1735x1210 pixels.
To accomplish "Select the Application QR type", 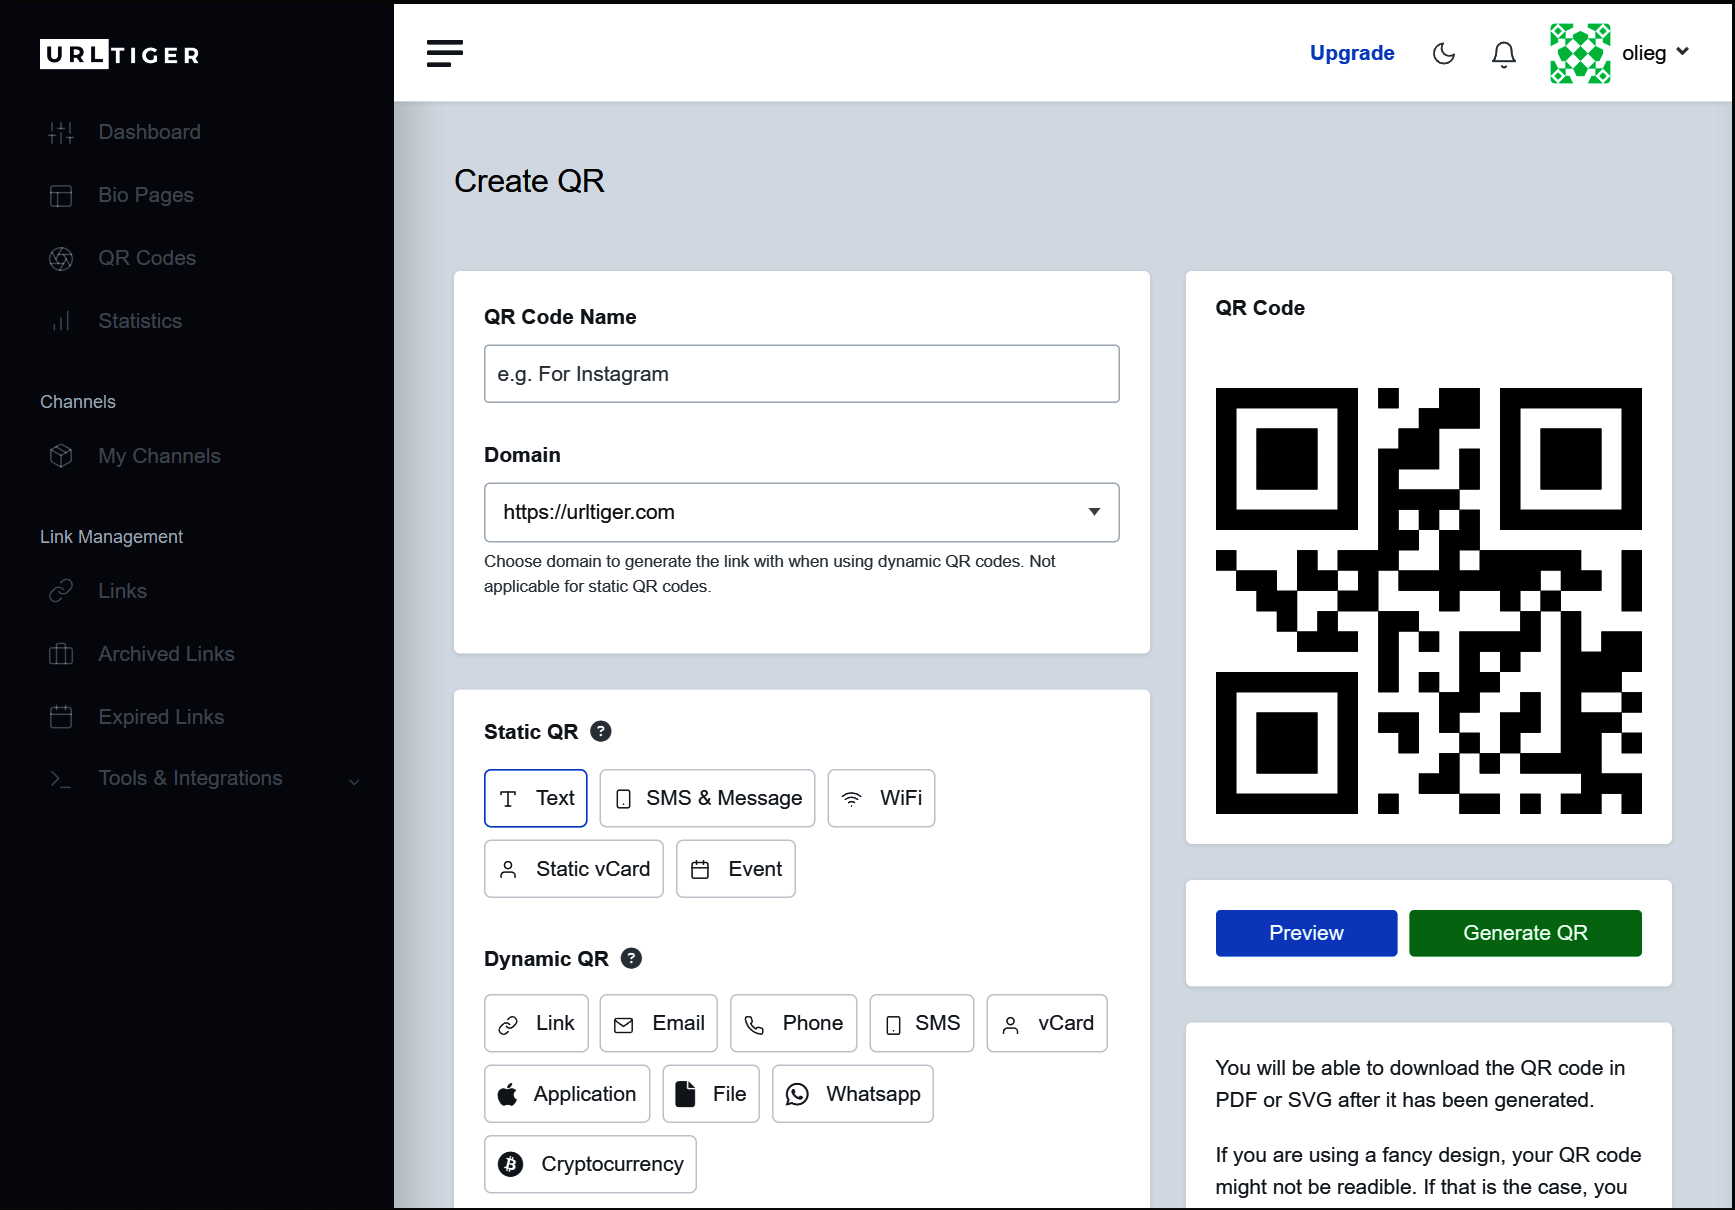I will pos(567,1094).
